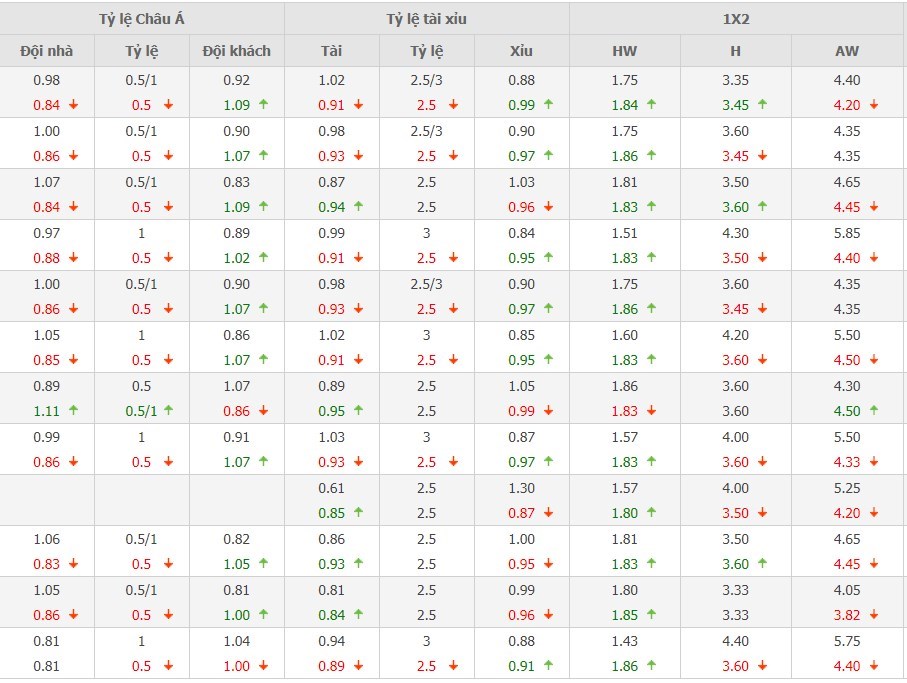Viewport: 907px width, 683px height.
Task: Click the HW column header
Action: 625,51
